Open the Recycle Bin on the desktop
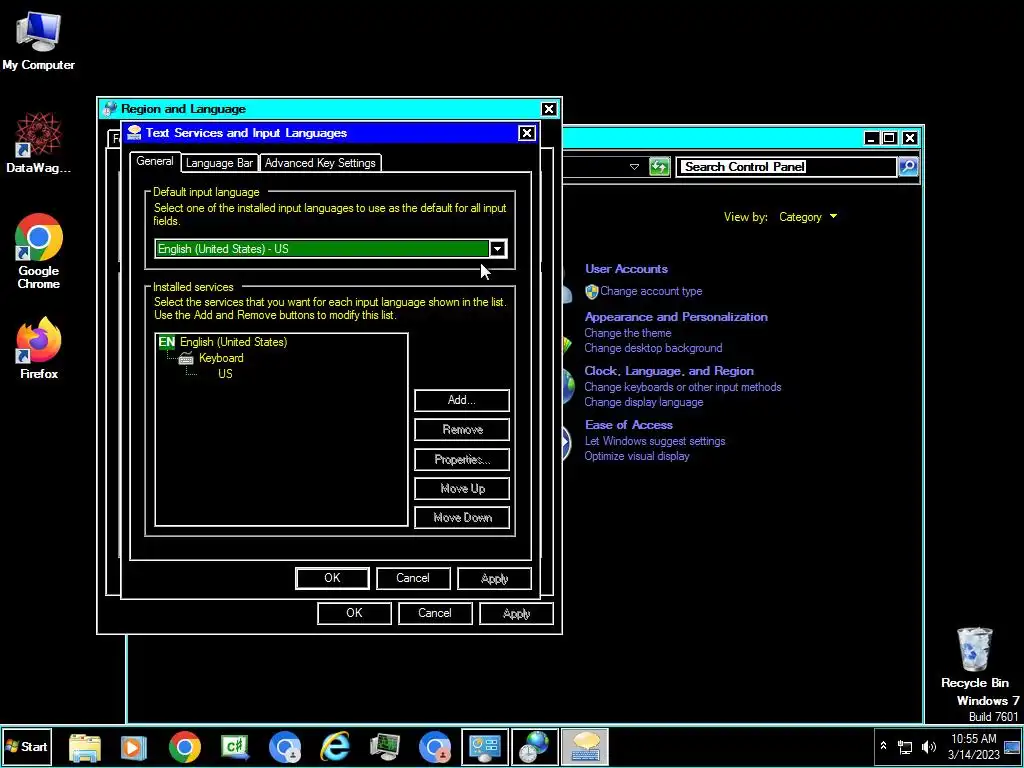 [x=974, y=658]
